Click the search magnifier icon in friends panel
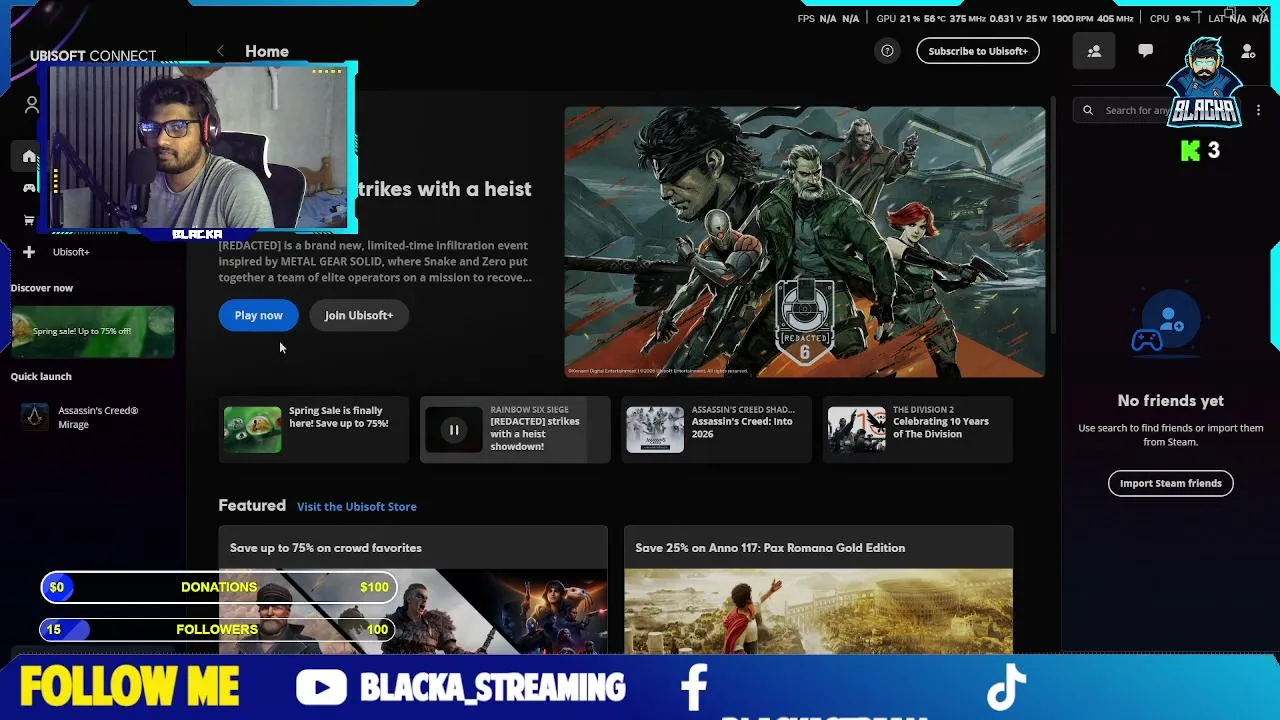The height and width of the screenshot is (720, 1280). click(x=1088, y=110)
